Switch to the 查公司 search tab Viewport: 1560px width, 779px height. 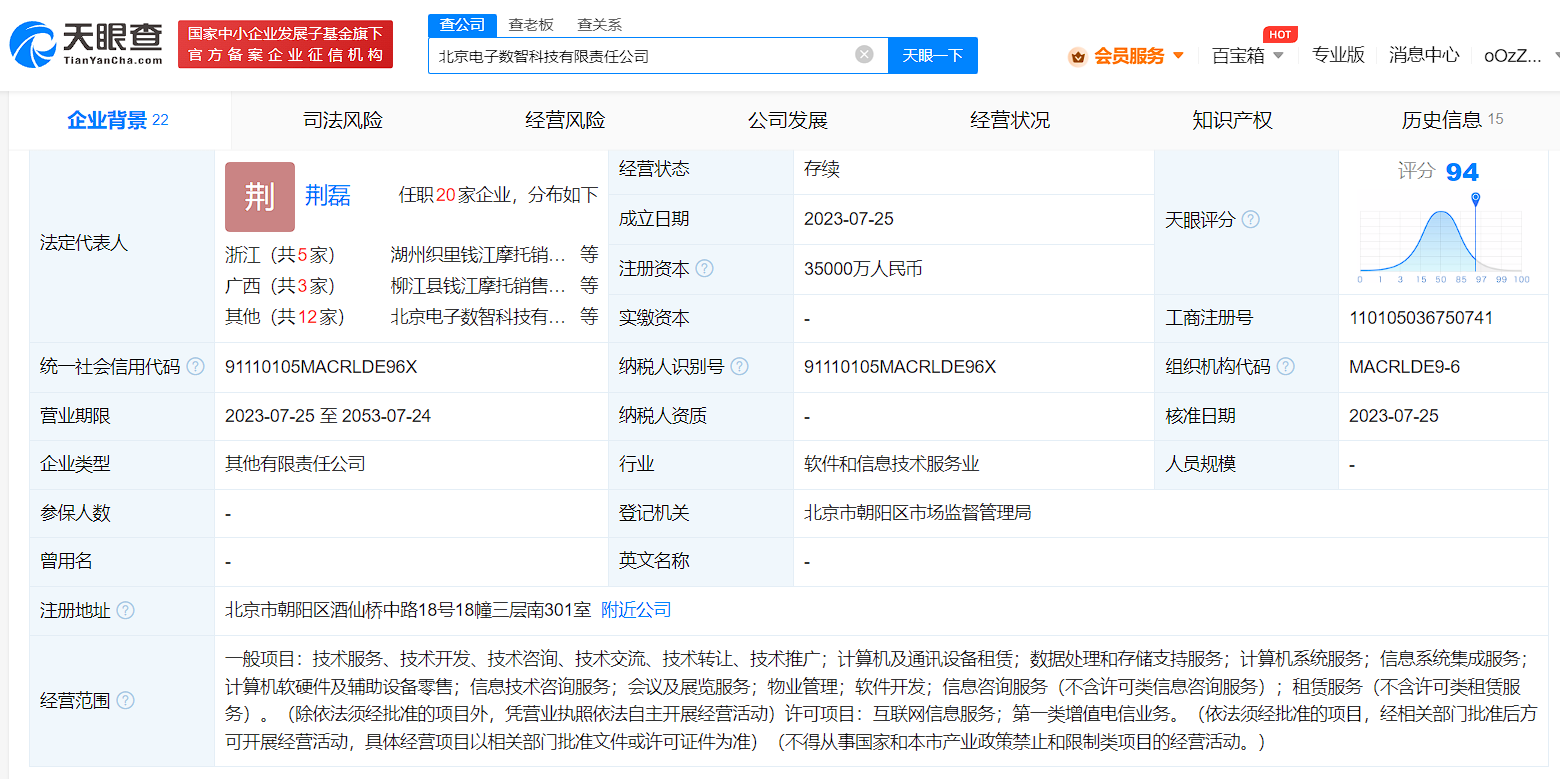pyautogui.click(x=463, y=25)
